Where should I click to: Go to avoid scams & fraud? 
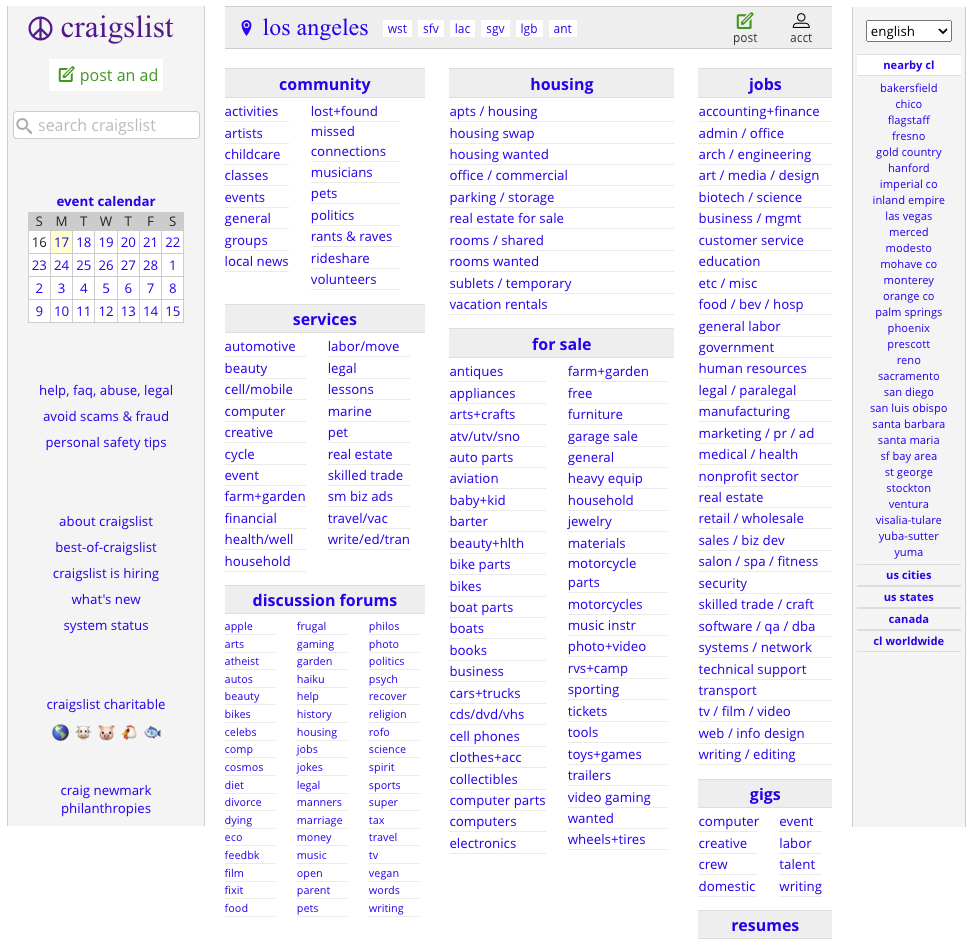click(105, 416)
